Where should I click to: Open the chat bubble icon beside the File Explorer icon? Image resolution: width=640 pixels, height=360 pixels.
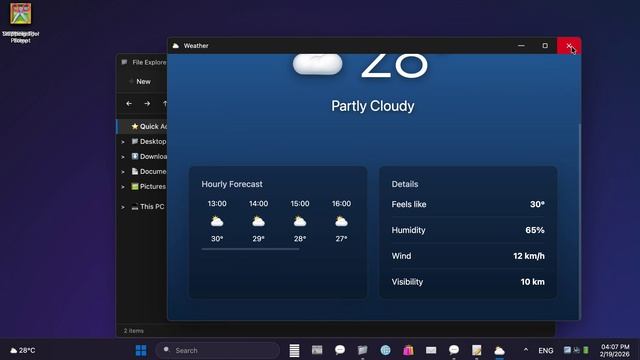point(340,350)
